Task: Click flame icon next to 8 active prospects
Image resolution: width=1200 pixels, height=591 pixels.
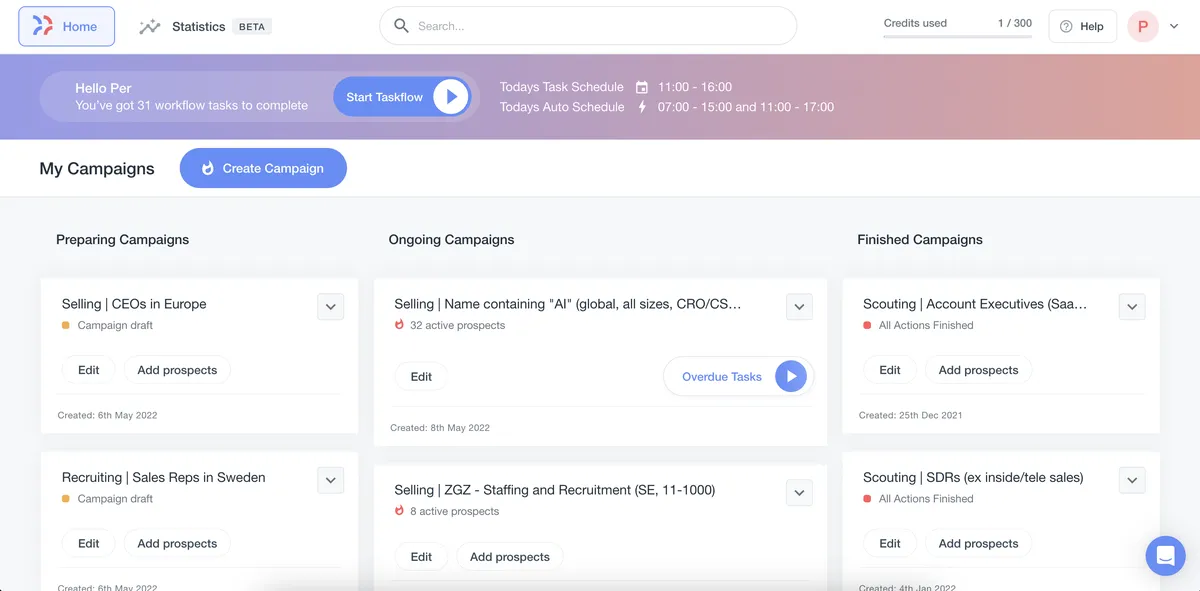Action: point(400,511)
